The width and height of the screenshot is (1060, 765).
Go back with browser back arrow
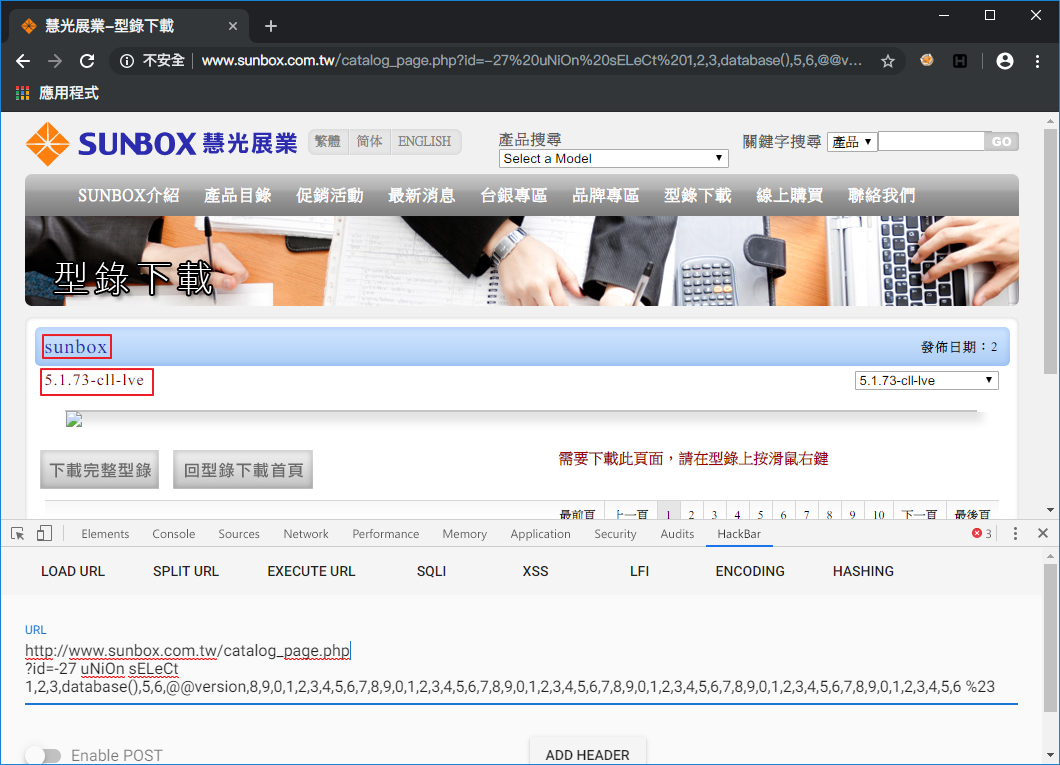[x=23, y=61]
